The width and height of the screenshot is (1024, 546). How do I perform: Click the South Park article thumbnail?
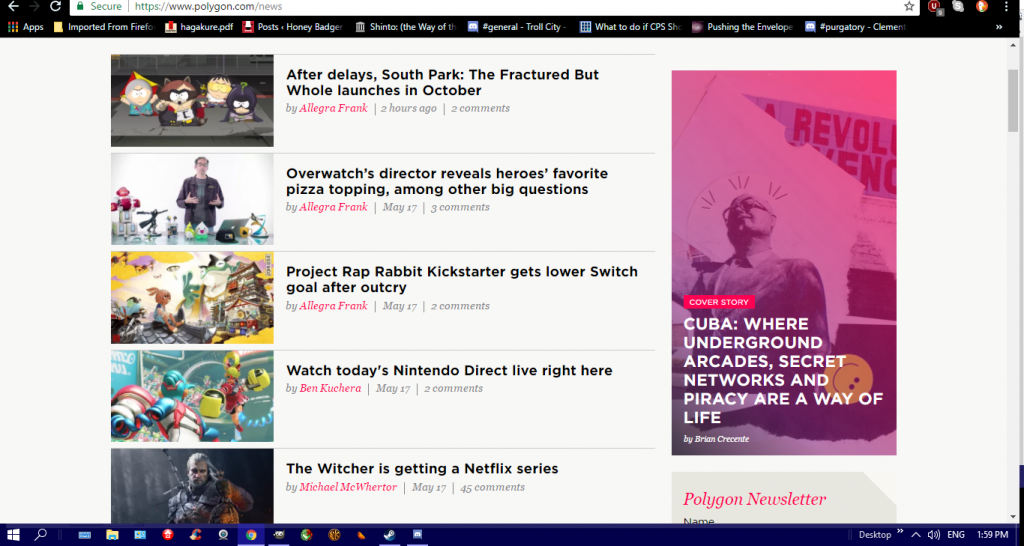(192, 101)
